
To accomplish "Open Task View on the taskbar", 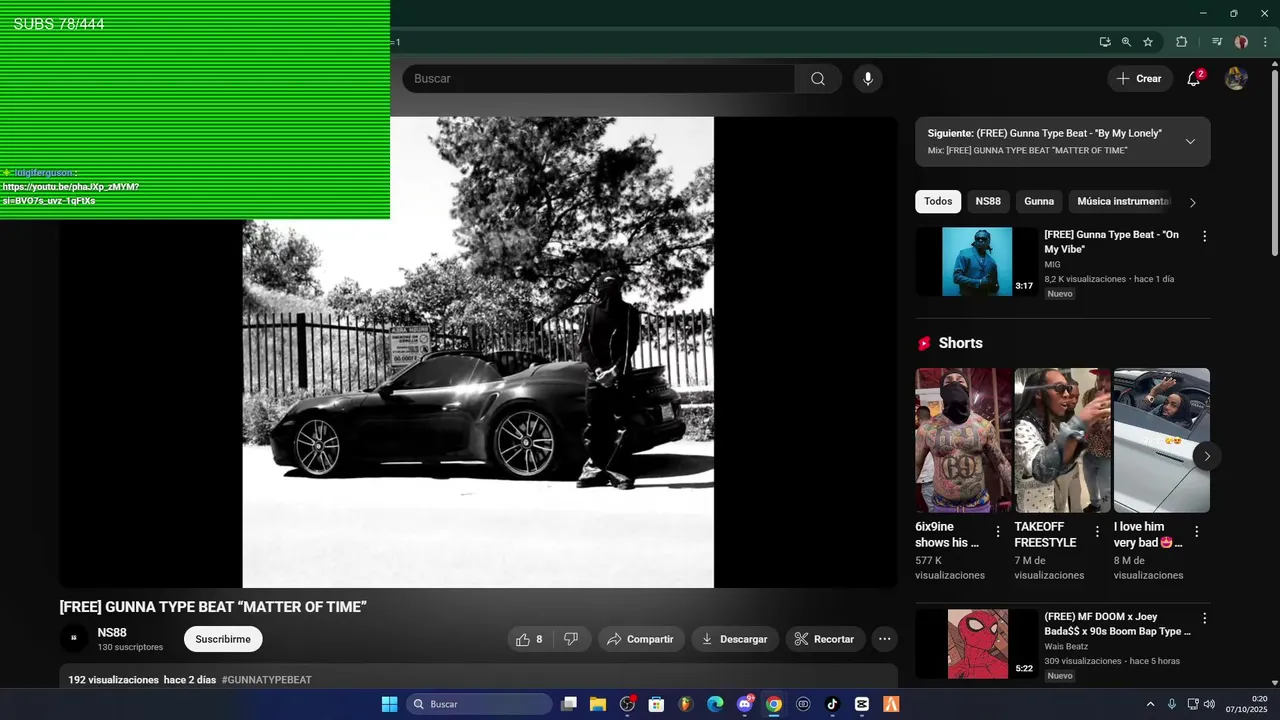I will tap(569, 704).
